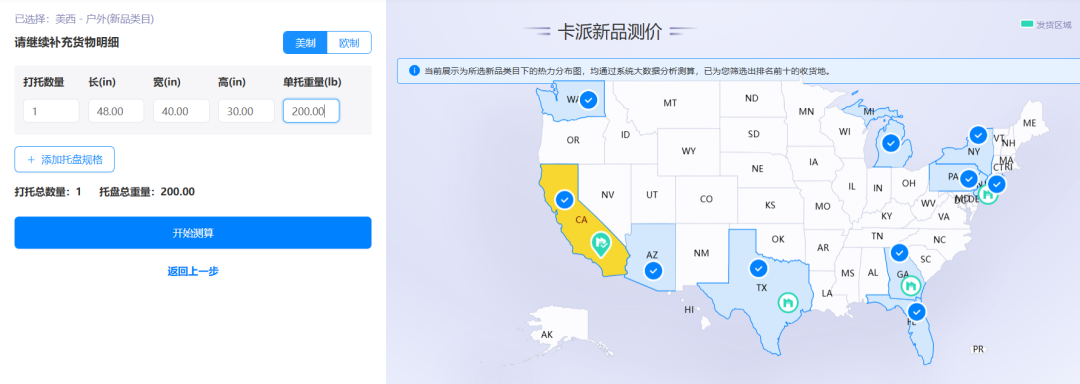Screen dimensions: 1080x384
Task: Click the checkmark badge on Washington state
Action: pos(588,100)
